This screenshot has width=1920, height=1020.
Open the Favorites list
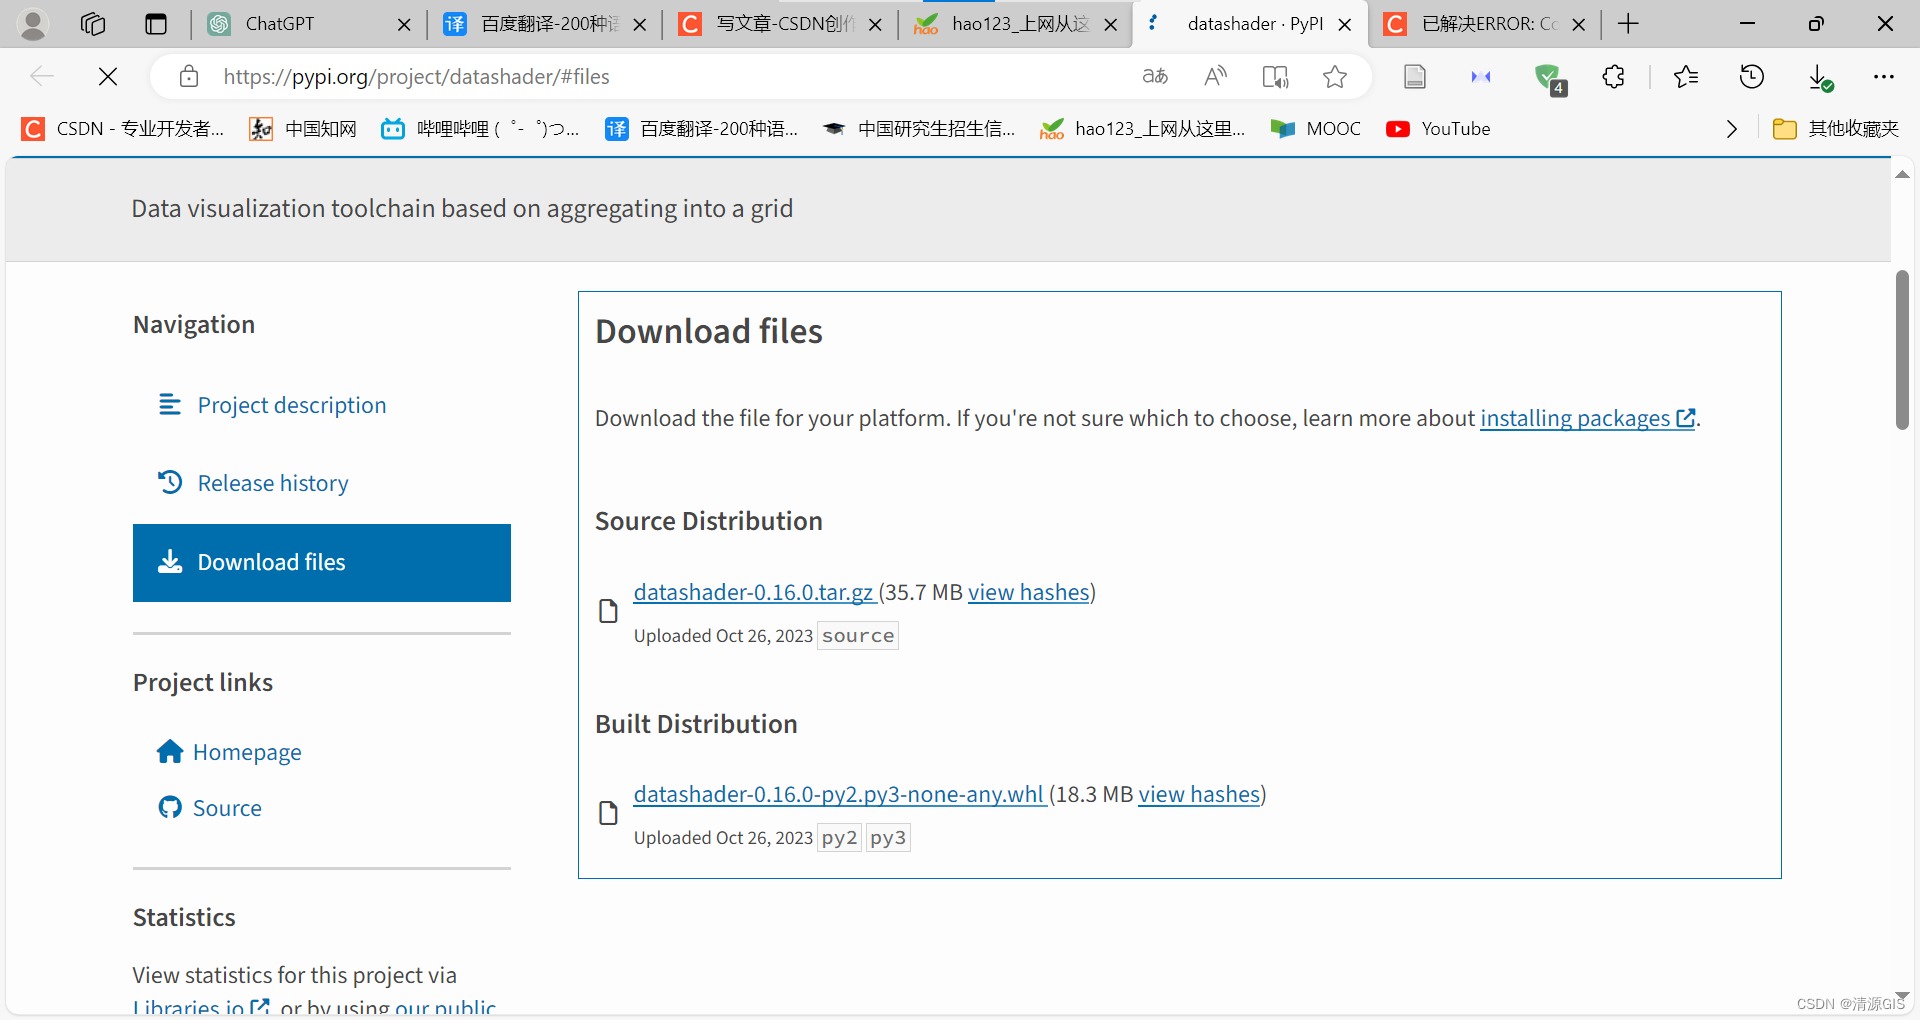[x=1686, y=76]
